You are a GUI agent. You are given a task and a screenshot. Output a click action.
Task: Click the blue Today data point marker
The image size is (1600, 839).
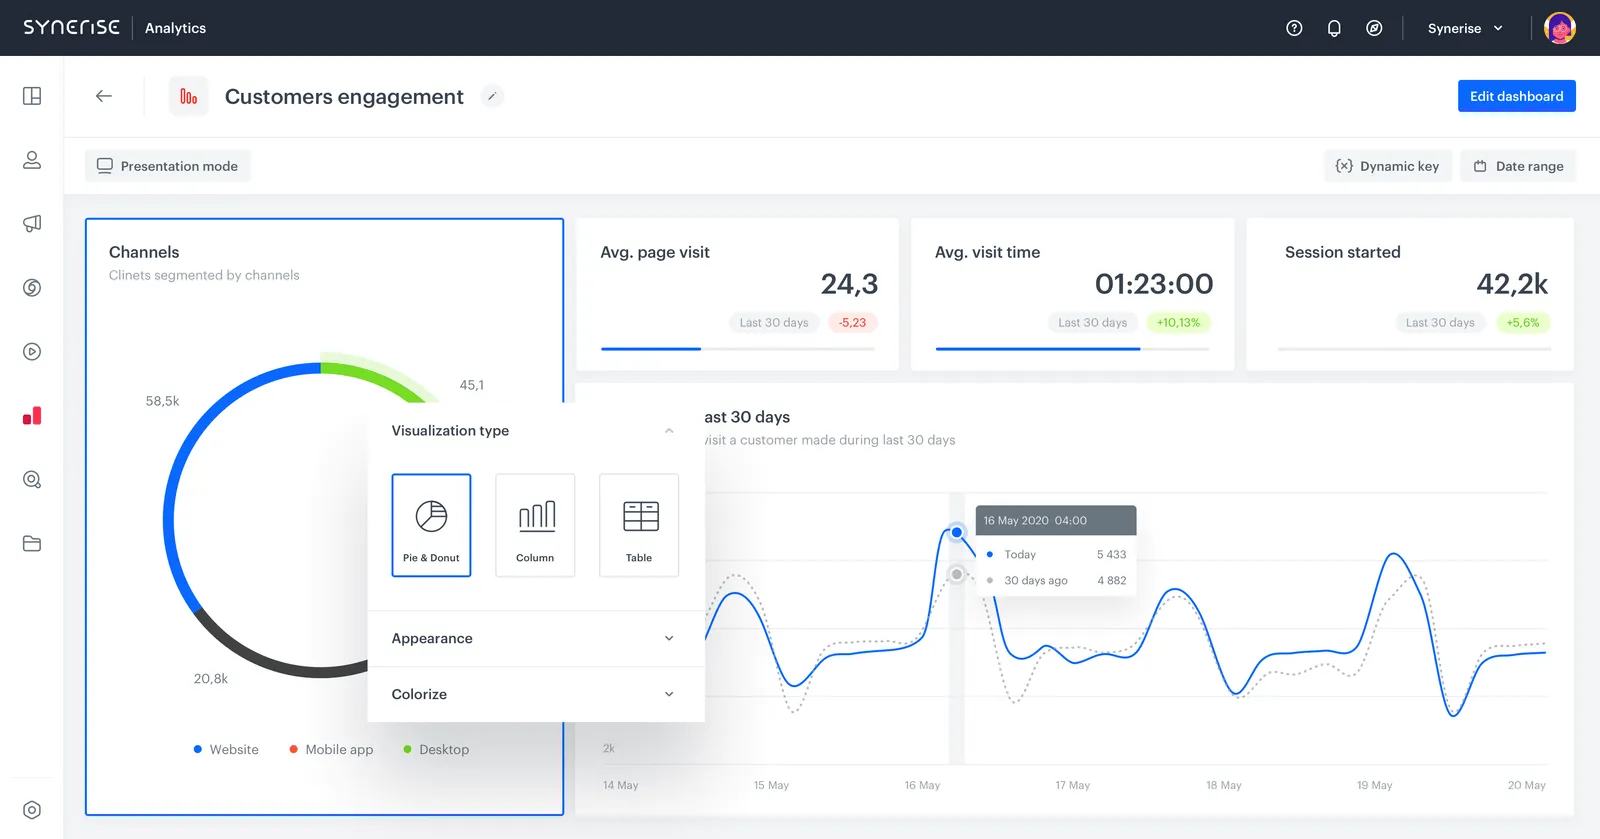click(957, 532)
